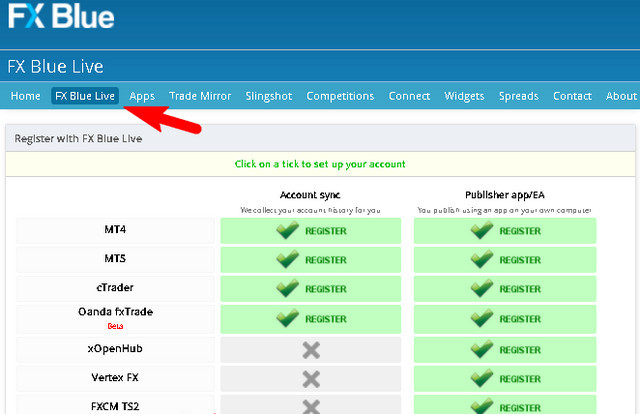Open the Spreads menu item
The height and width of the screenshot is (414, 640).
(518, 96)
